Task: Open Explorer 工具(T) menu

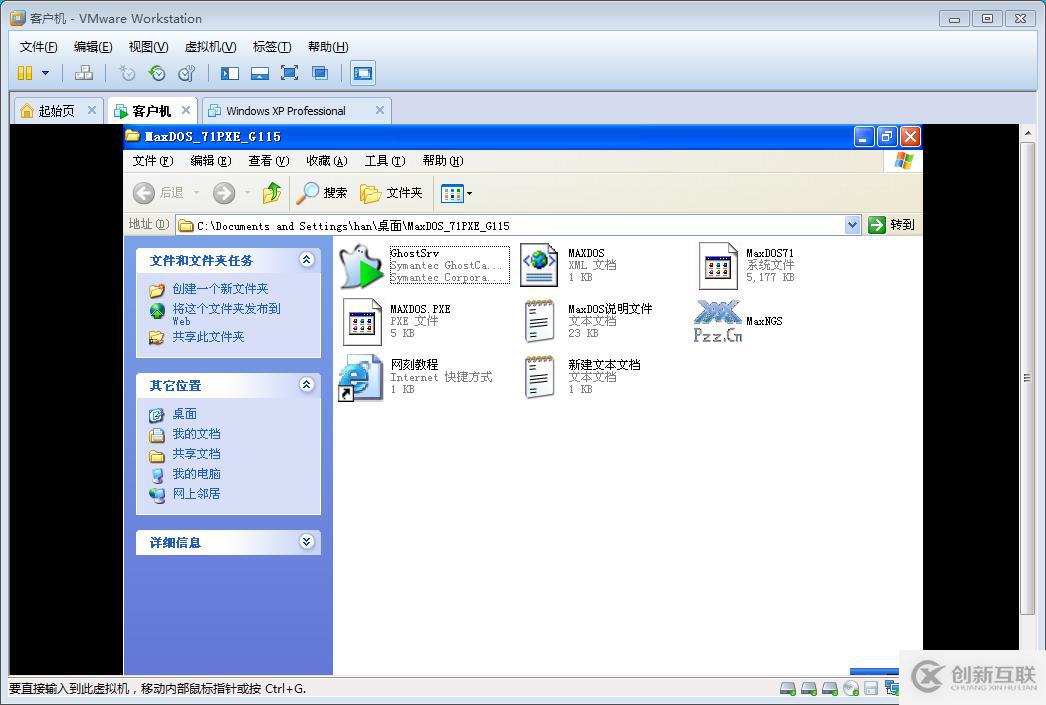Action: (x=385, y=161)
